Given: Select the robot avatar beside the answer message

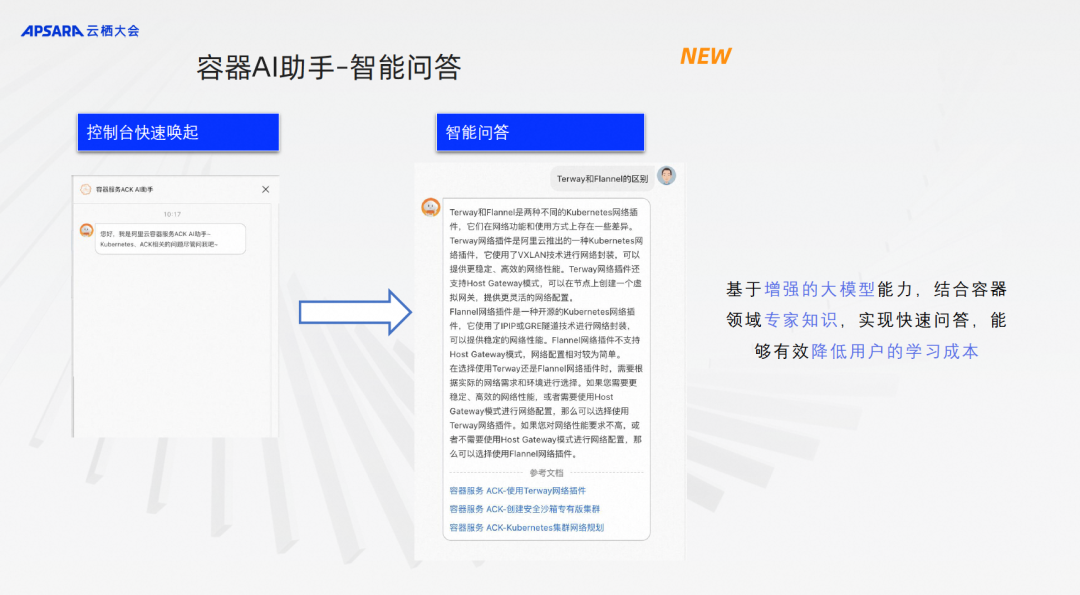Looking at the screenshot, I should click(430, 207).
